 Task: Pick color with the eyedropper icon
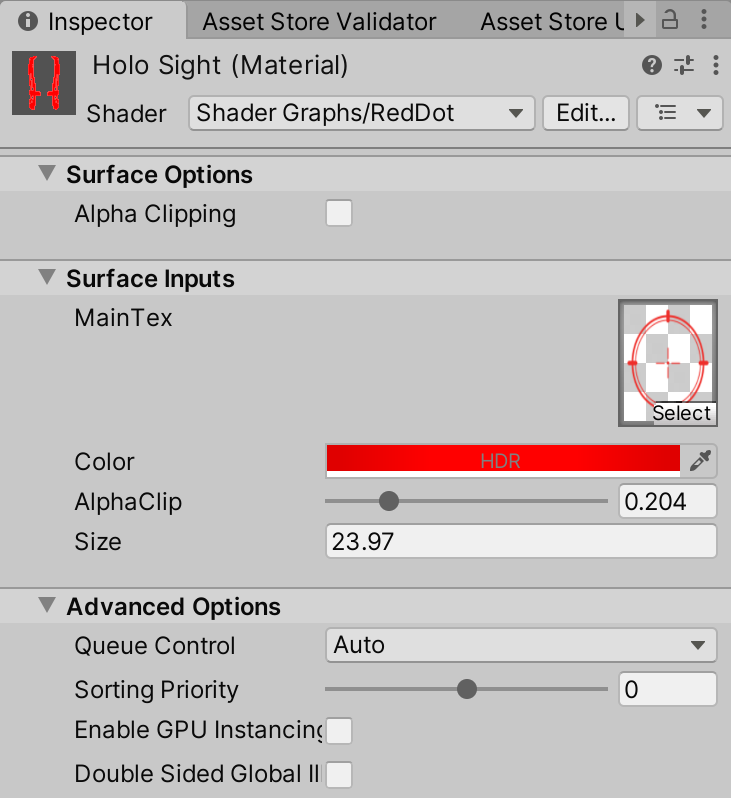702,461
